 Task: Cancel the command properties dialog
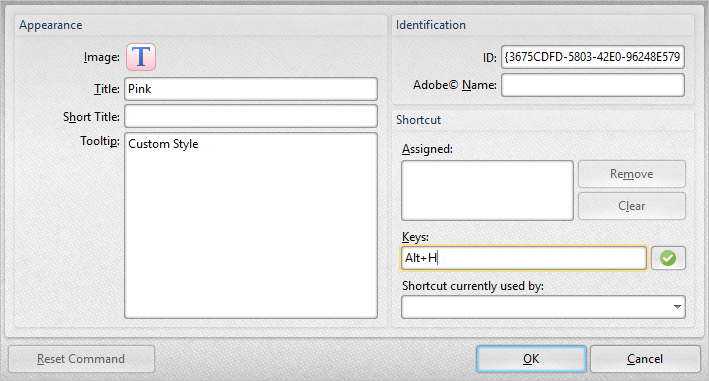pyautogui.click(x=645, y=359)
